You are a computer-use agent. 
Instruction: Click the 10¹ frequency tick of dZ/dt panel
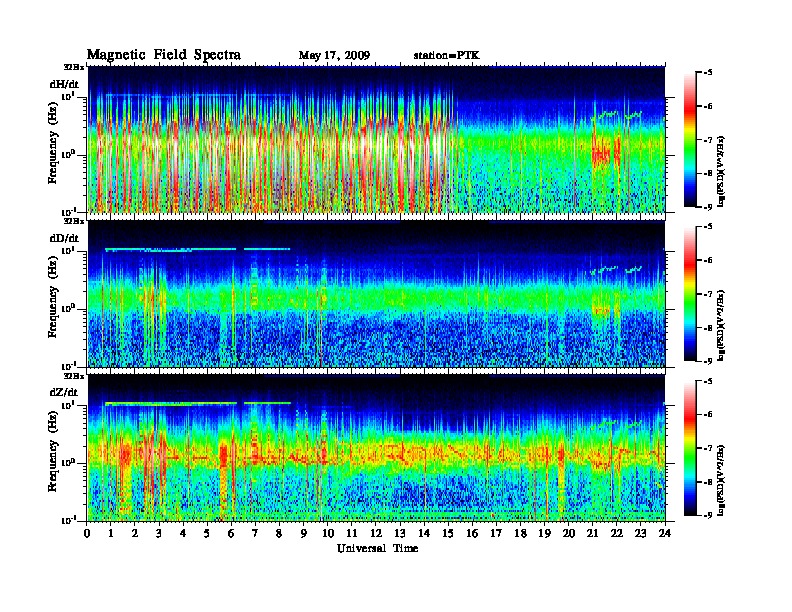[68, 405]
